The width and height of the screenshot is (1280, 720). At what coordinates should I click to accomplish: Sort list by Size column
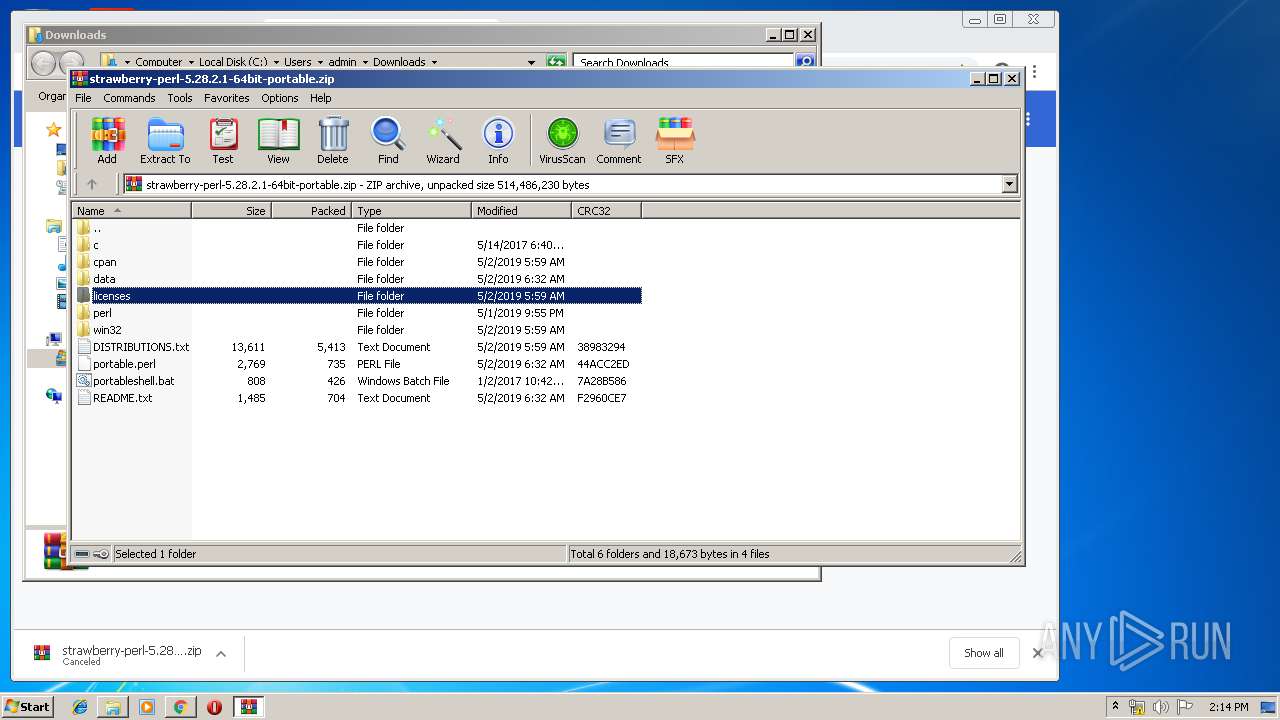click(x=231, y=210)
